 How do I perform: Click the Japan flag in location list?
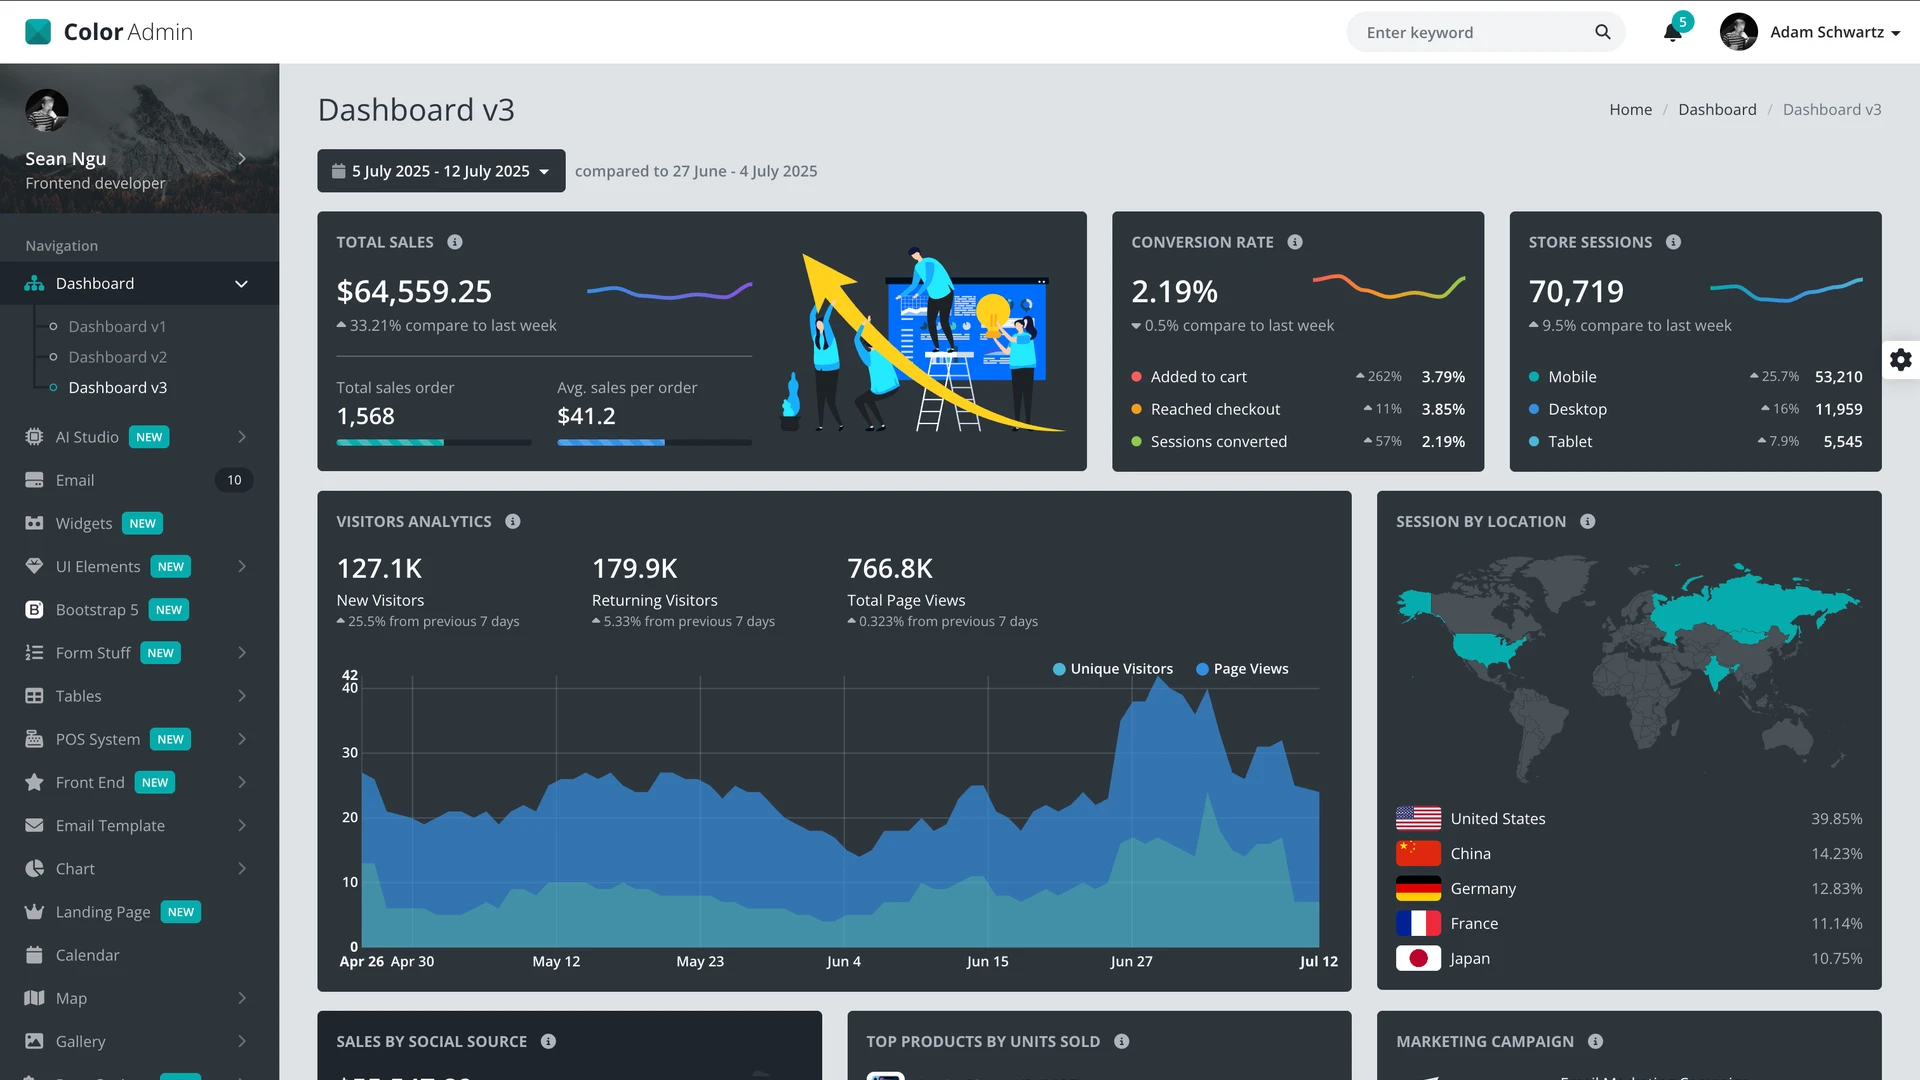(1418, 958)
